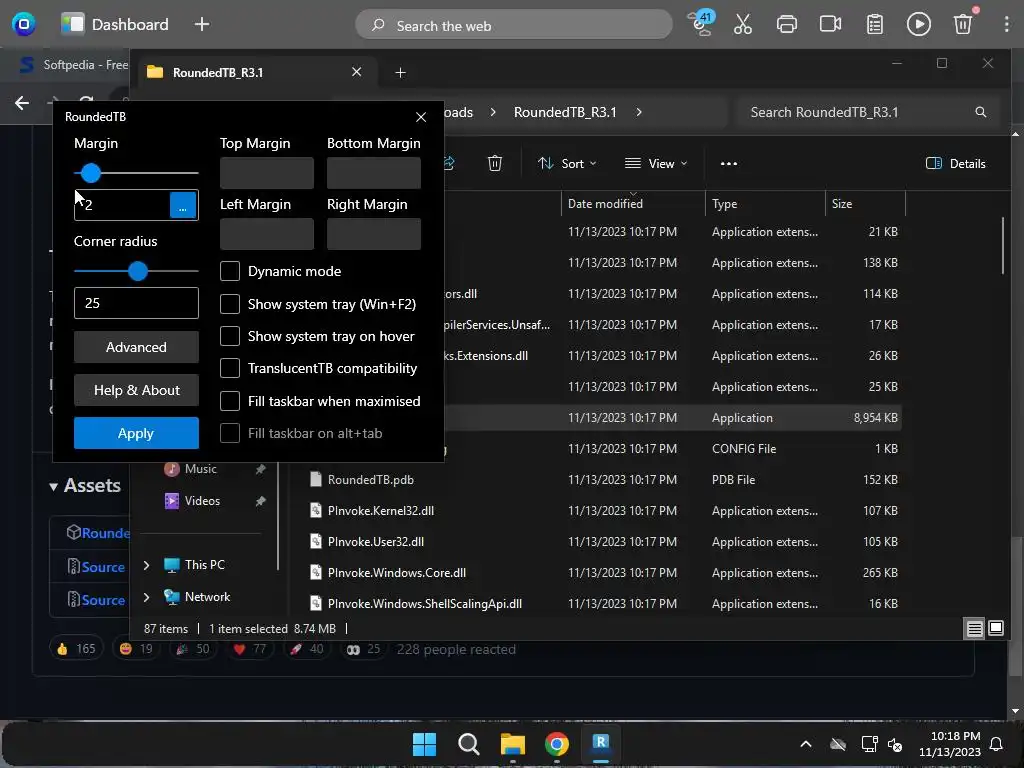The width and height of the screenshot is (1024, 768).
Task: Switch to details list view icon in status bar
Action: pos(974,628)
